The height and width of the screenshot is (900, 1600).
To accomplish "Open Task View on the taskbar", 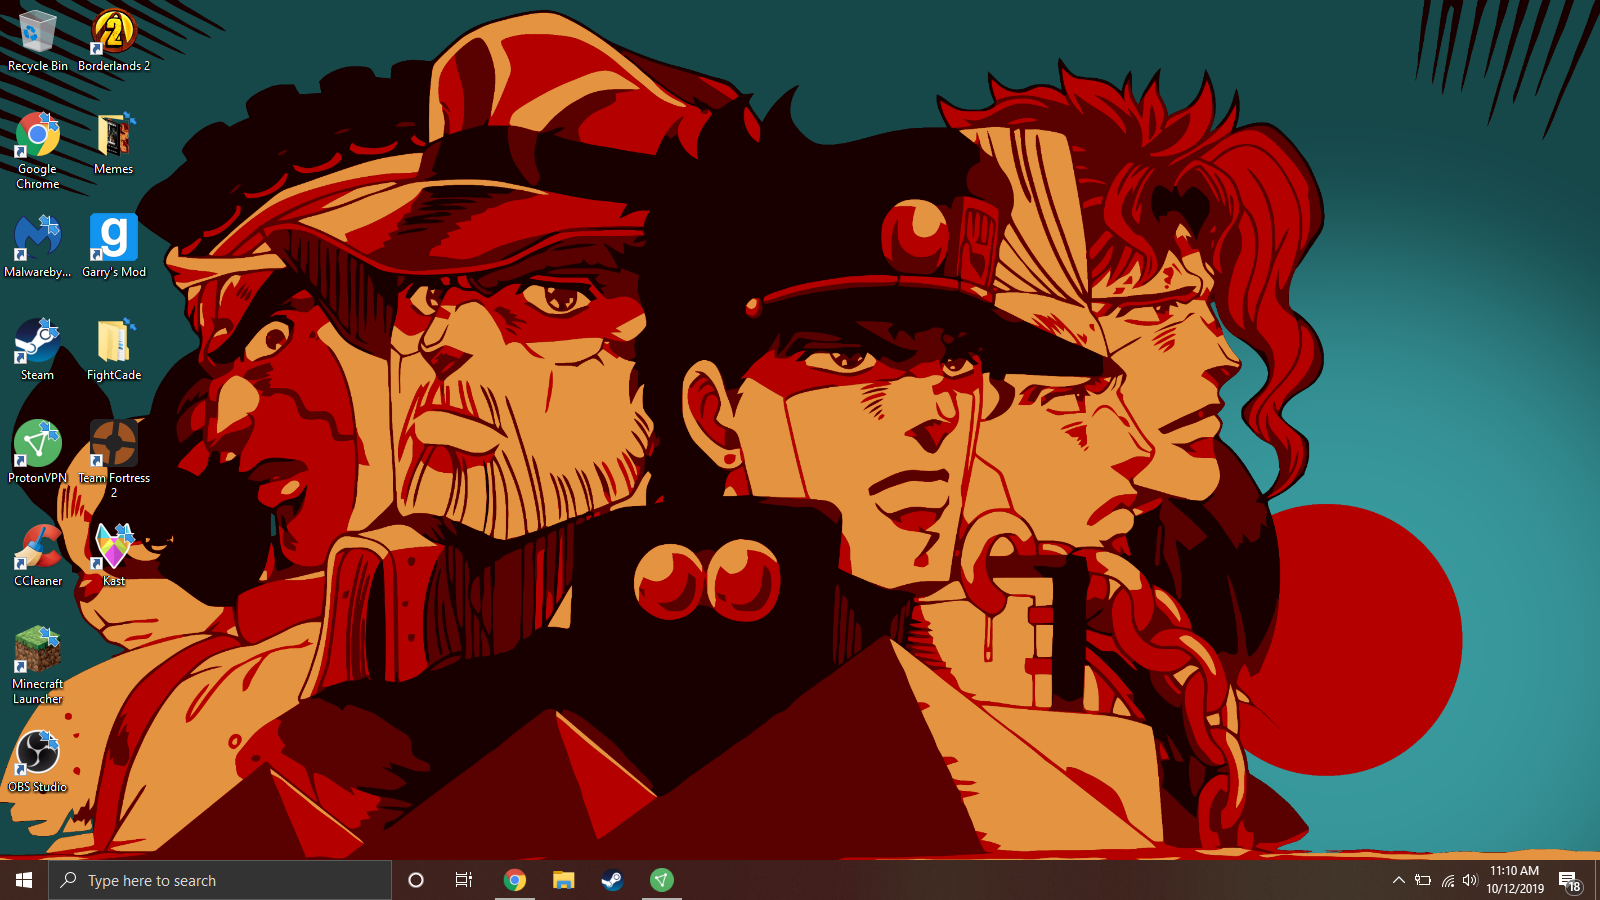I will coord(464,880).
